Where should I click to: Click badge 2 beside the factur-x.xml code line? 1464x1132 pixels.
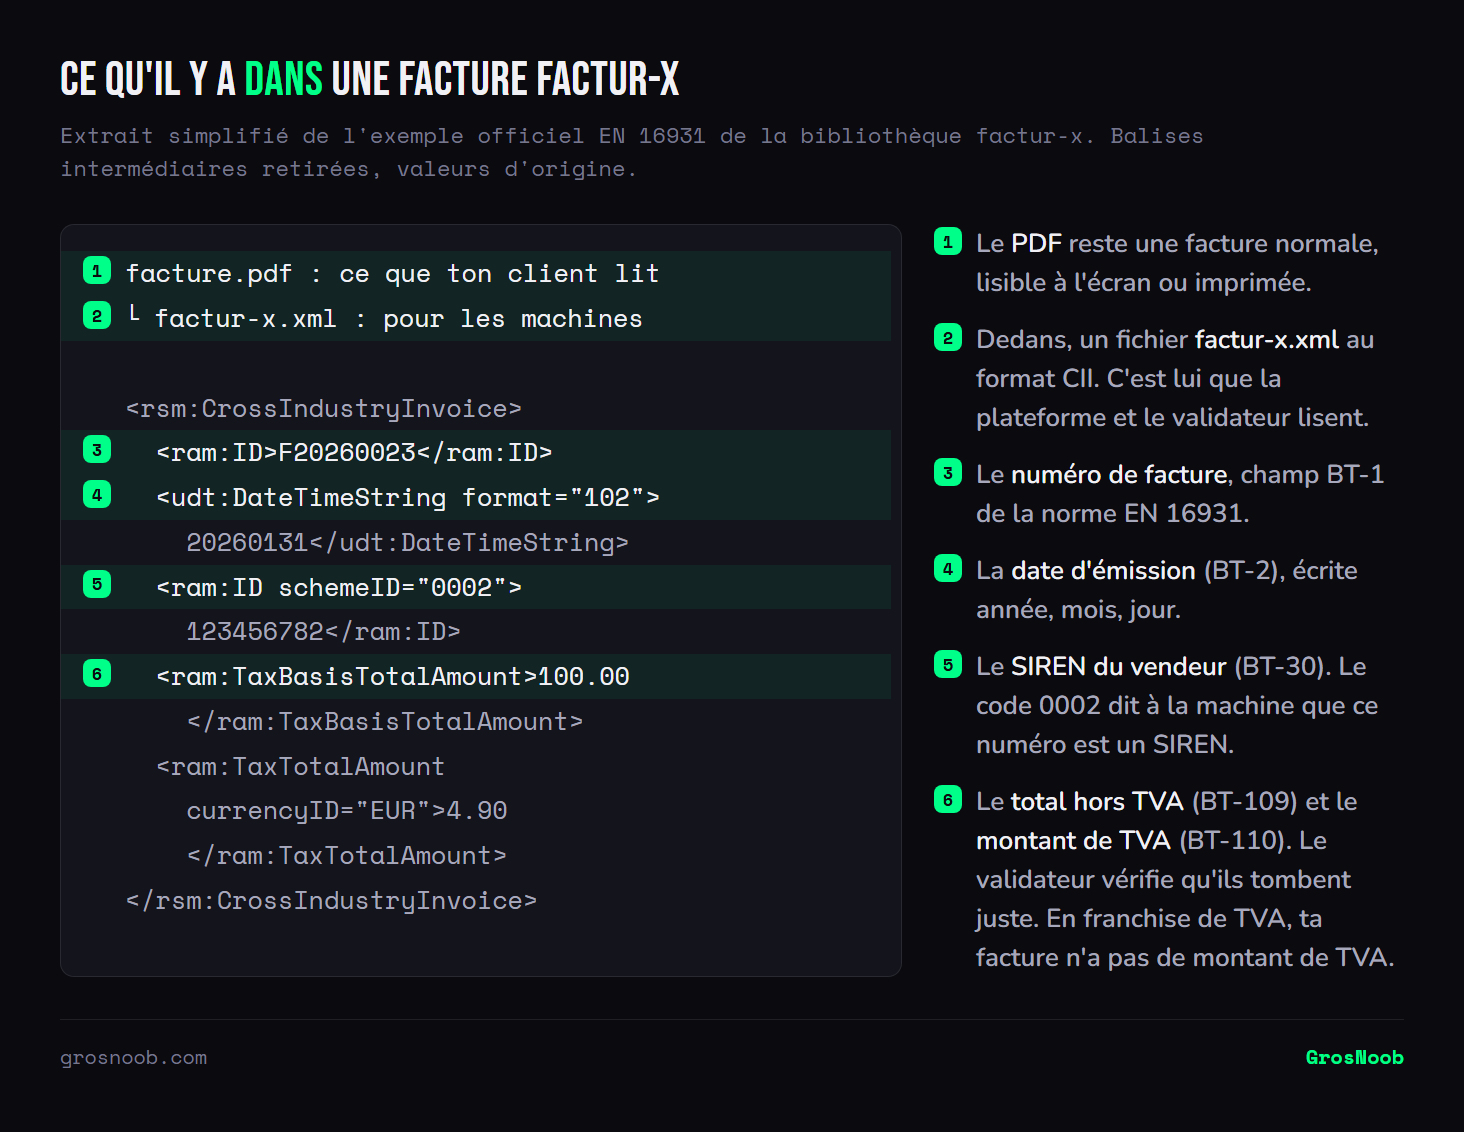[x=97, y=315]
